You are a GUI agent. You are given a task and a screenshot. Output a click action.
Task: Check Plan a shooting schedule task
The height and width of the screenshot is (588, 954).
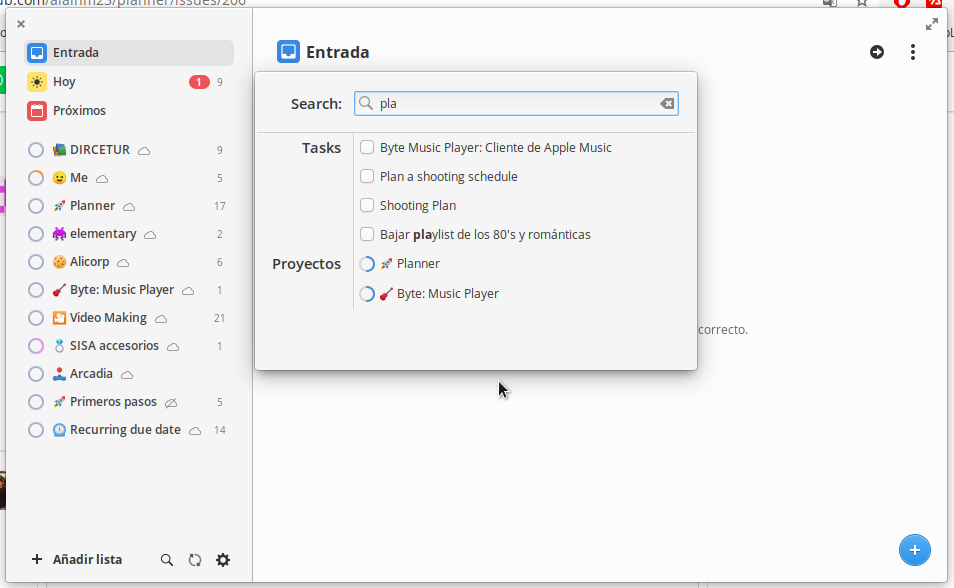point(366,176)
